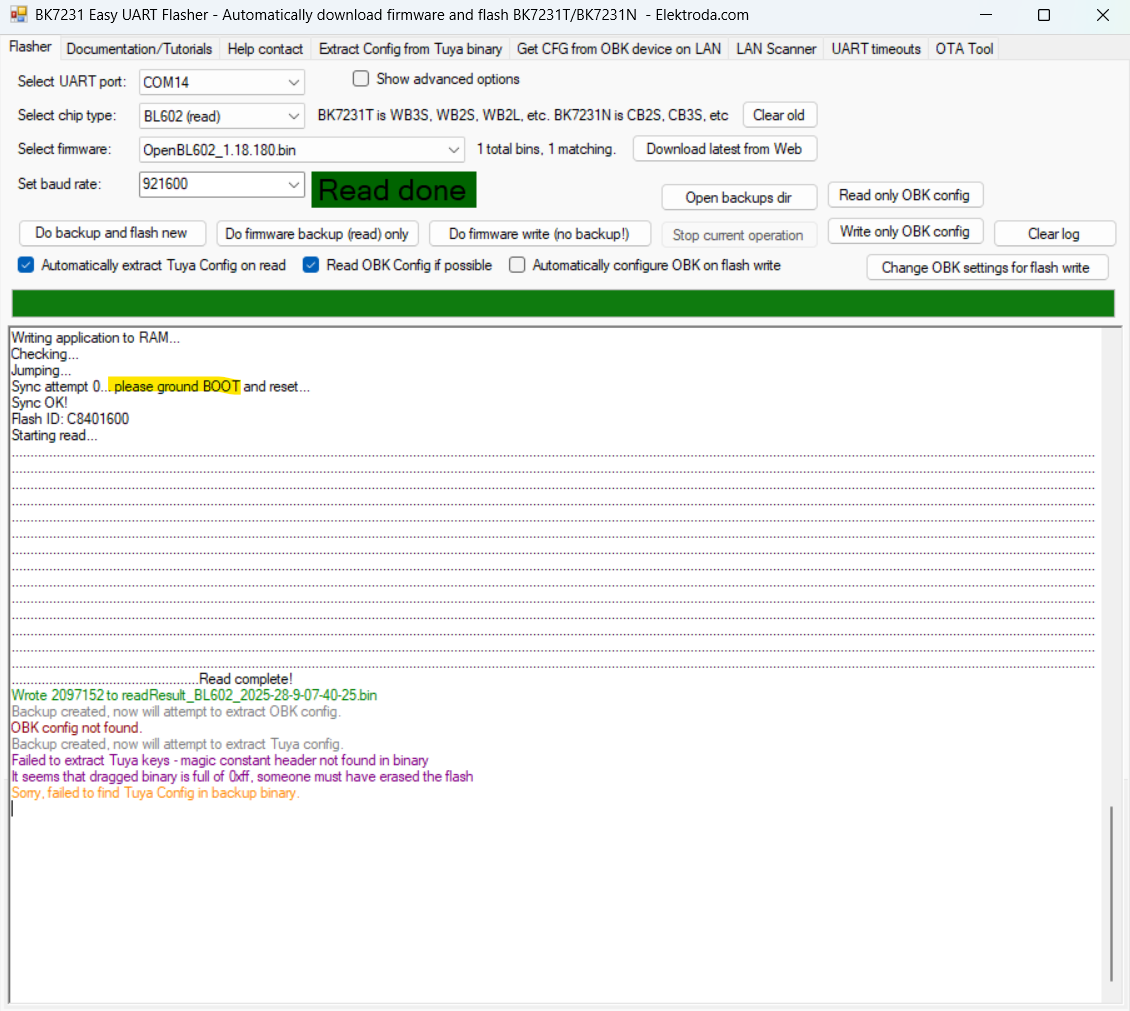The image size is (1130, 1011).
Task: Open the Help contact tab
Action: tap(265, 48)
